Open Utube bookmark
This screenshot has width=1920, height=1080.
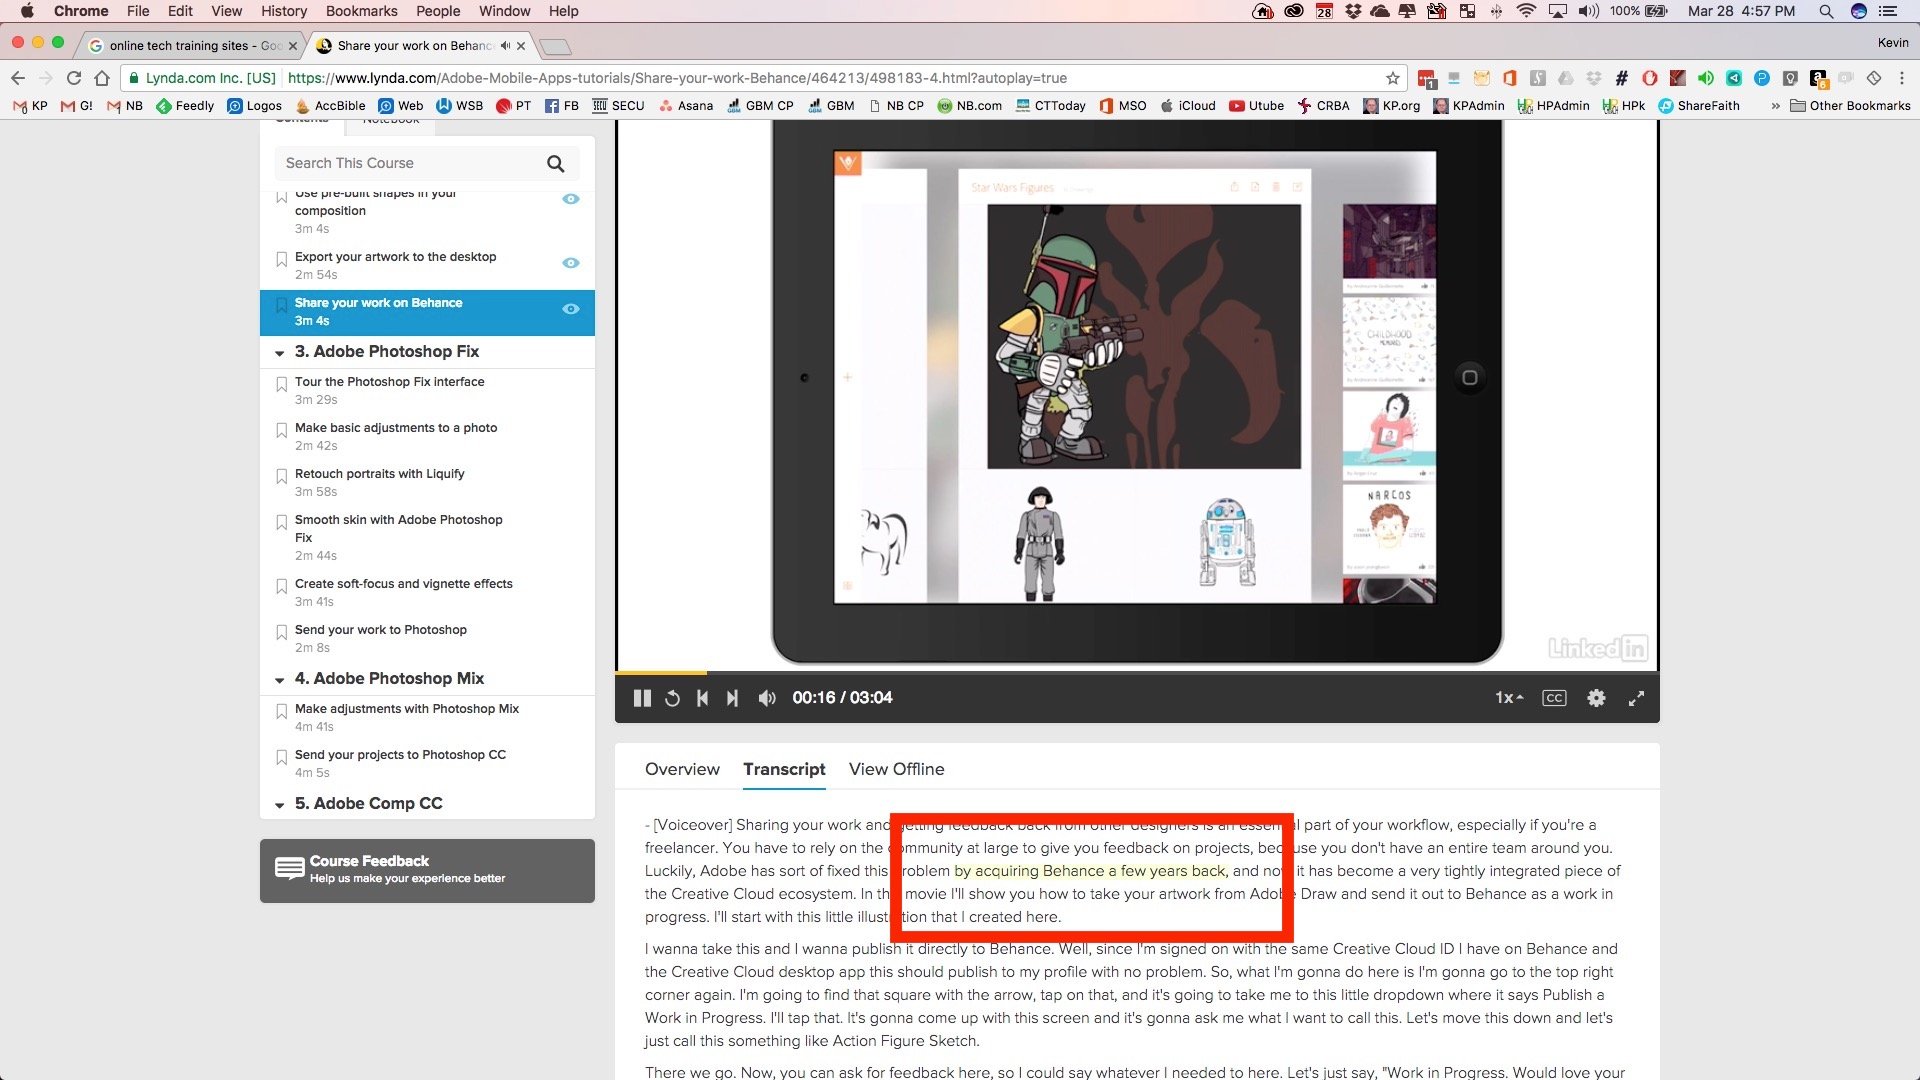[1257, 106]
